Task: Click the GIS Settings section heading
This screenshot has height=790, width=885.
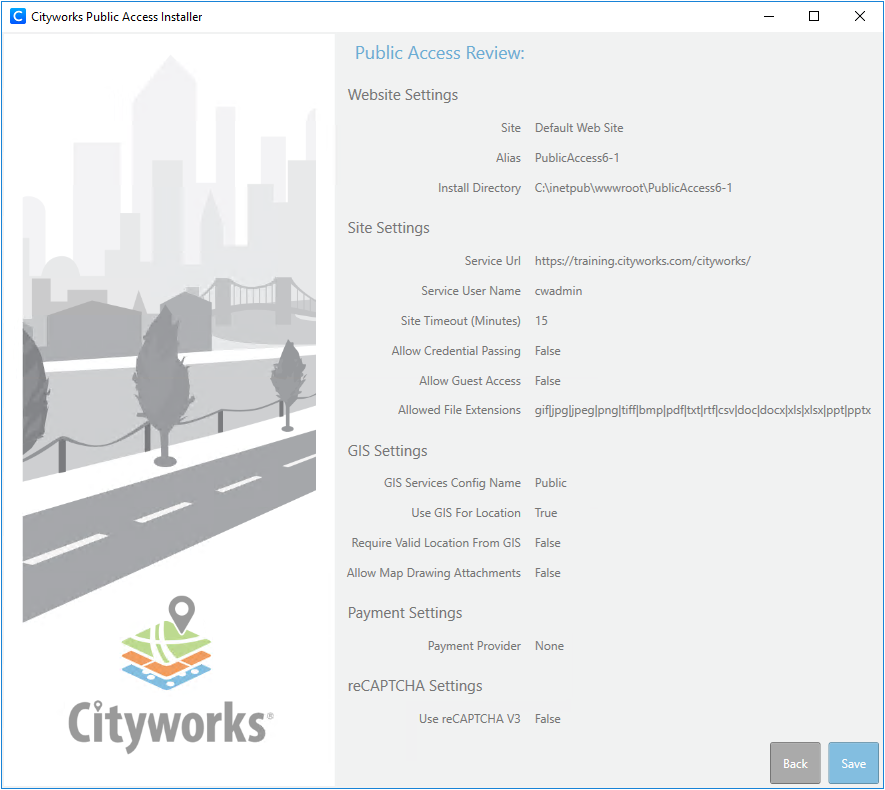Action: [387, 451]
